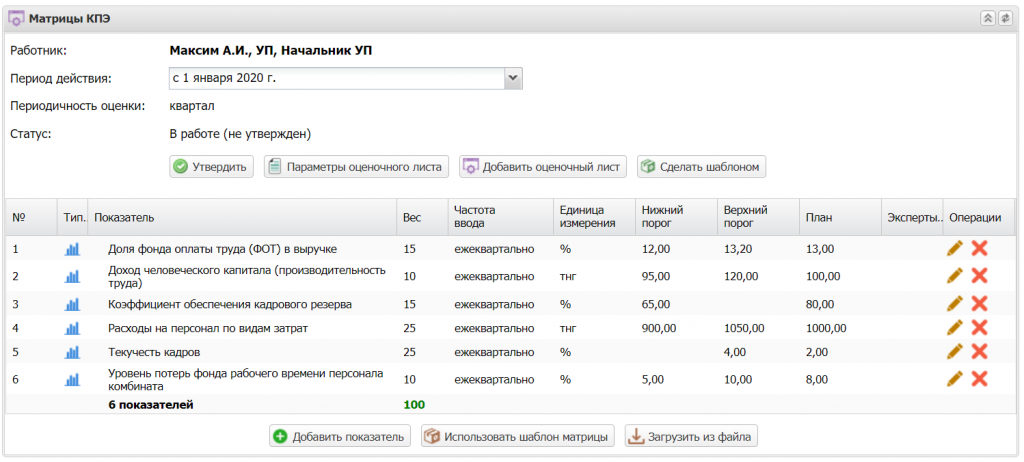1024x462 pixels.
Task: Sort by the Показатель column header
Action: 242,218
